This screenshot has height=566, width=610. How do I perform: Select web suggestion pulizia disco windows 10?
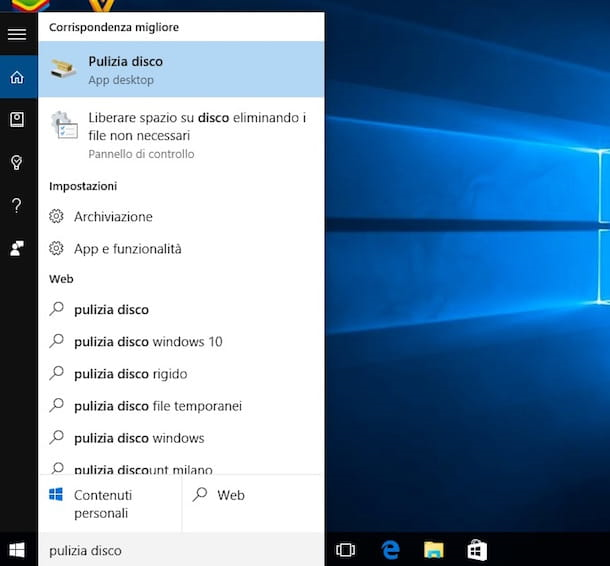point(148,342)
